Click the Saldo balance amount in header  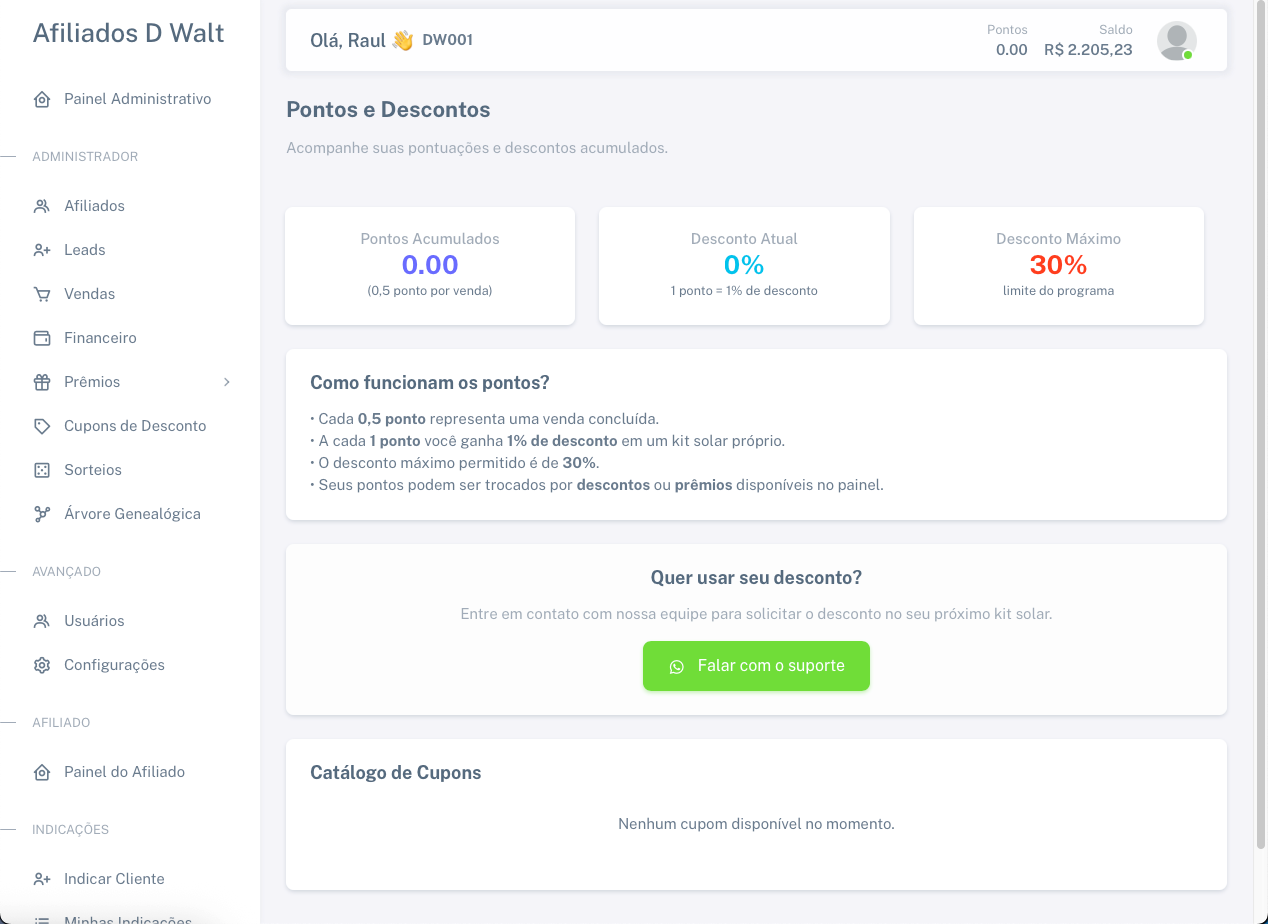(1088, 50)
